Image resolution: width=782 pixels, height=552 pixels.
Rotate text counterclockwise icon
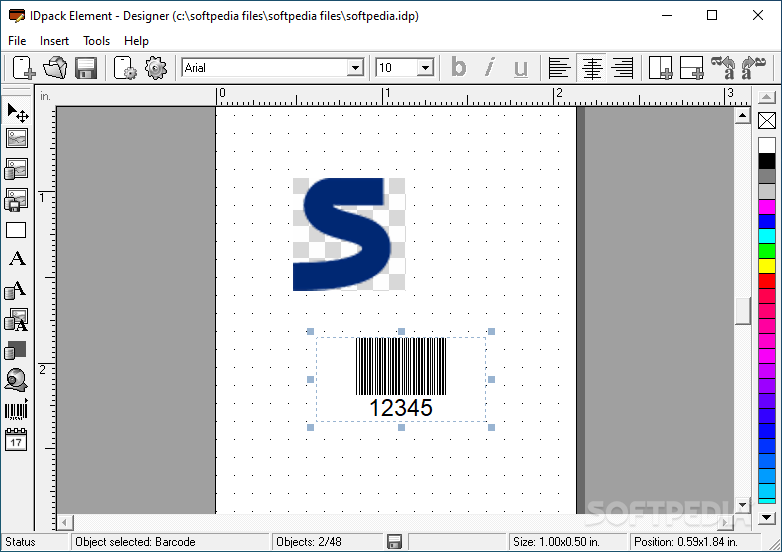723,67
